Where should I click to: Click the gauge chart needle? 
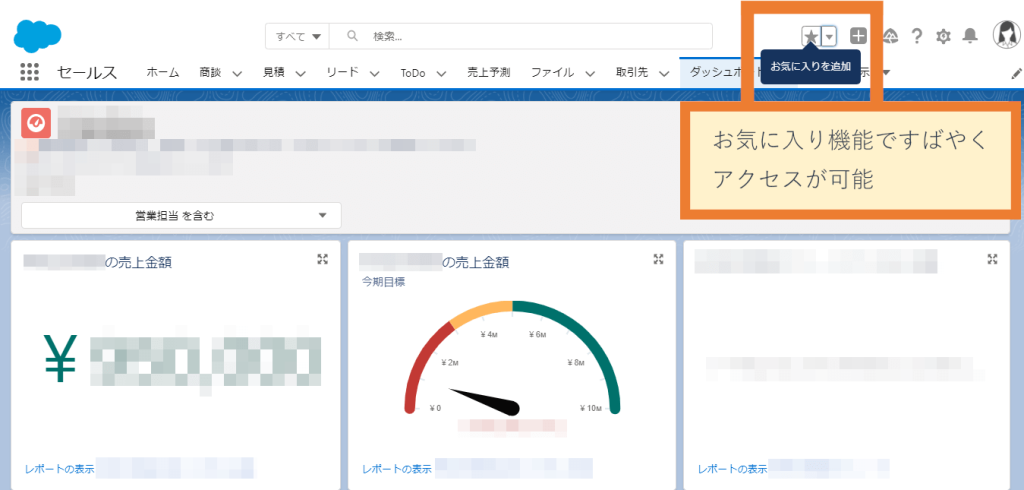coord(485,400)
